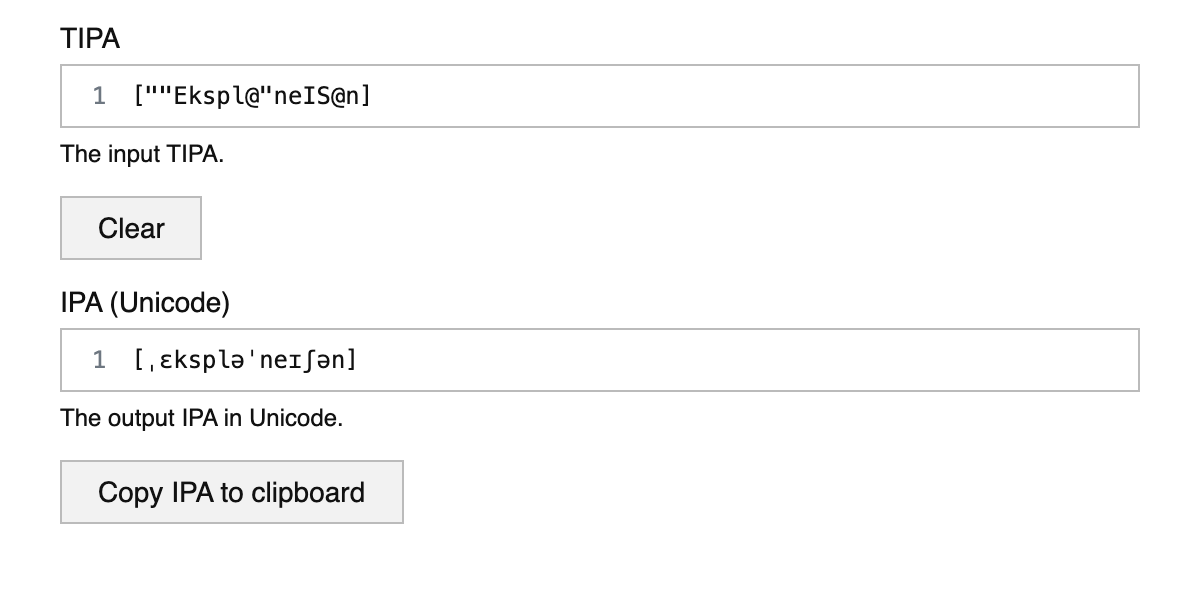
Task: Click the line number 1 in TIPA editor
Action: (98, 95)
